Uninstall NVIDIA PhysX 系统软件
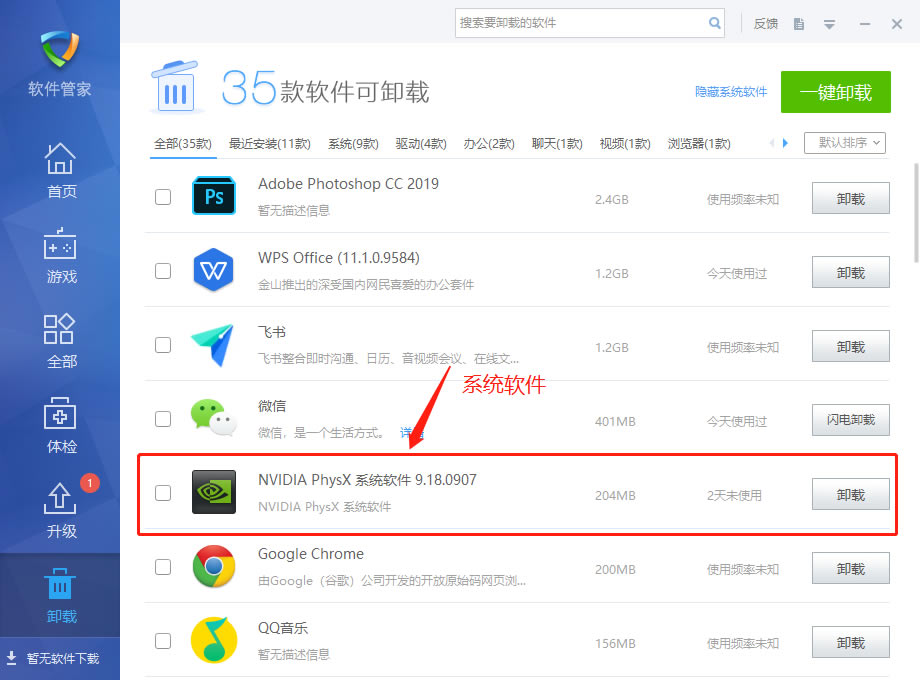Viewport: 920px width, 680px height. (x=850, y=494)
